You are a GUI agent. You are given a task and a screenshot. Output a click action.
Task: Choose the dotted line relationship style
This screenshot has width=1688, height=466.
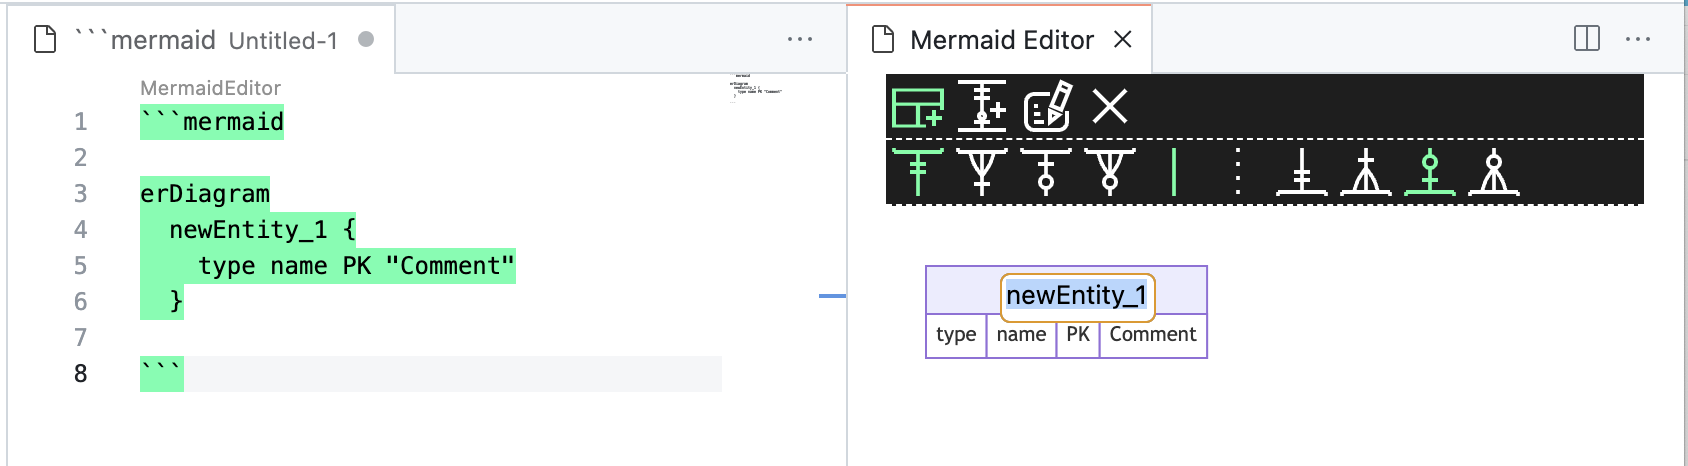(x=1238, y=171)
